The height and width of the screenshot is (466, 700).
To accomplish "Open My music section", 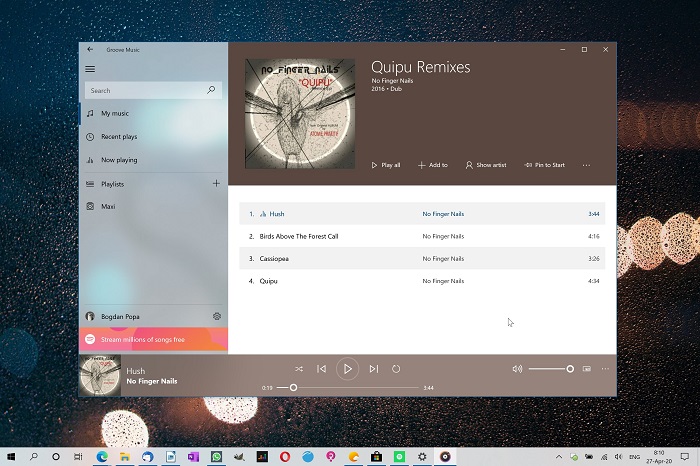I will [153, 113].
